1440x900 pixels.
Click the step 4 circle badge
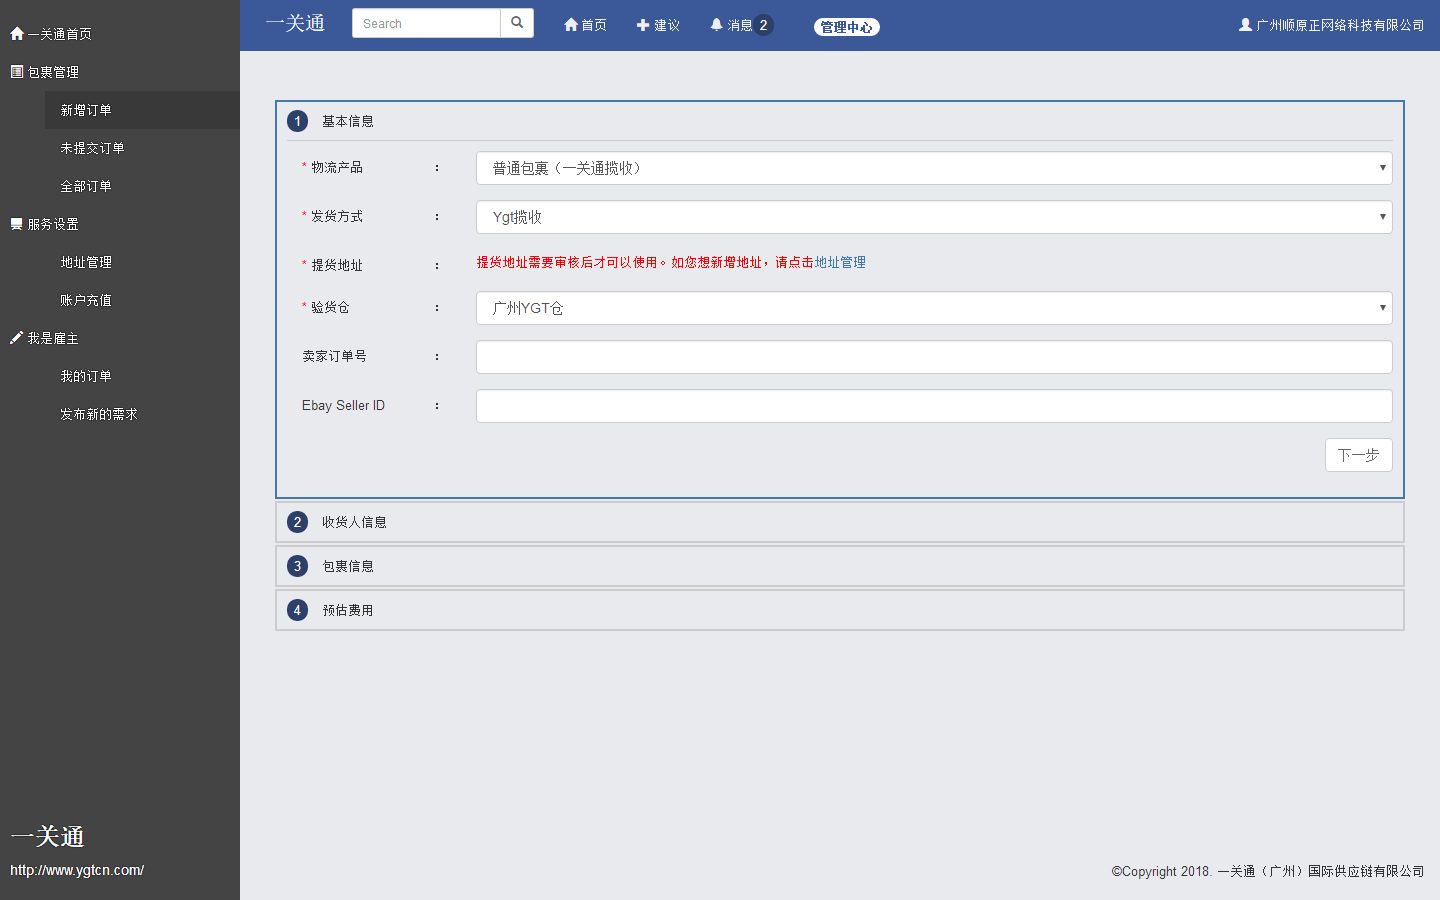(297, 610)
